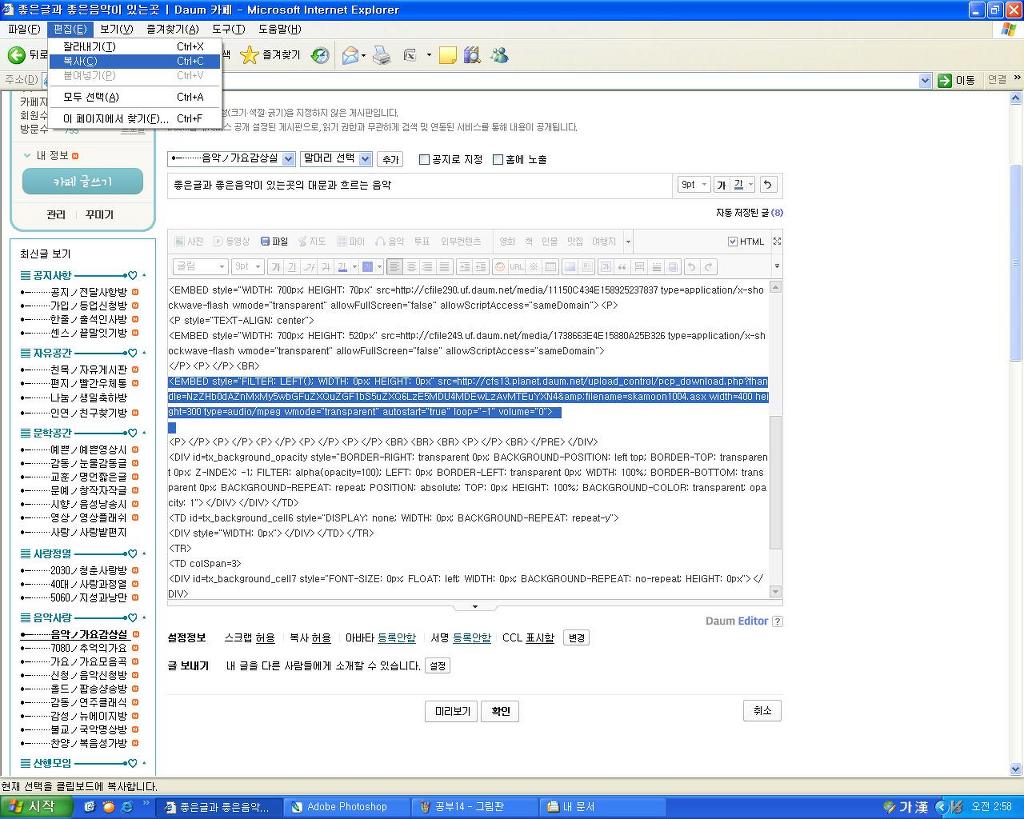
Task: Toggle fullscreen editor icon next to HTML
Action: [776, 242]
